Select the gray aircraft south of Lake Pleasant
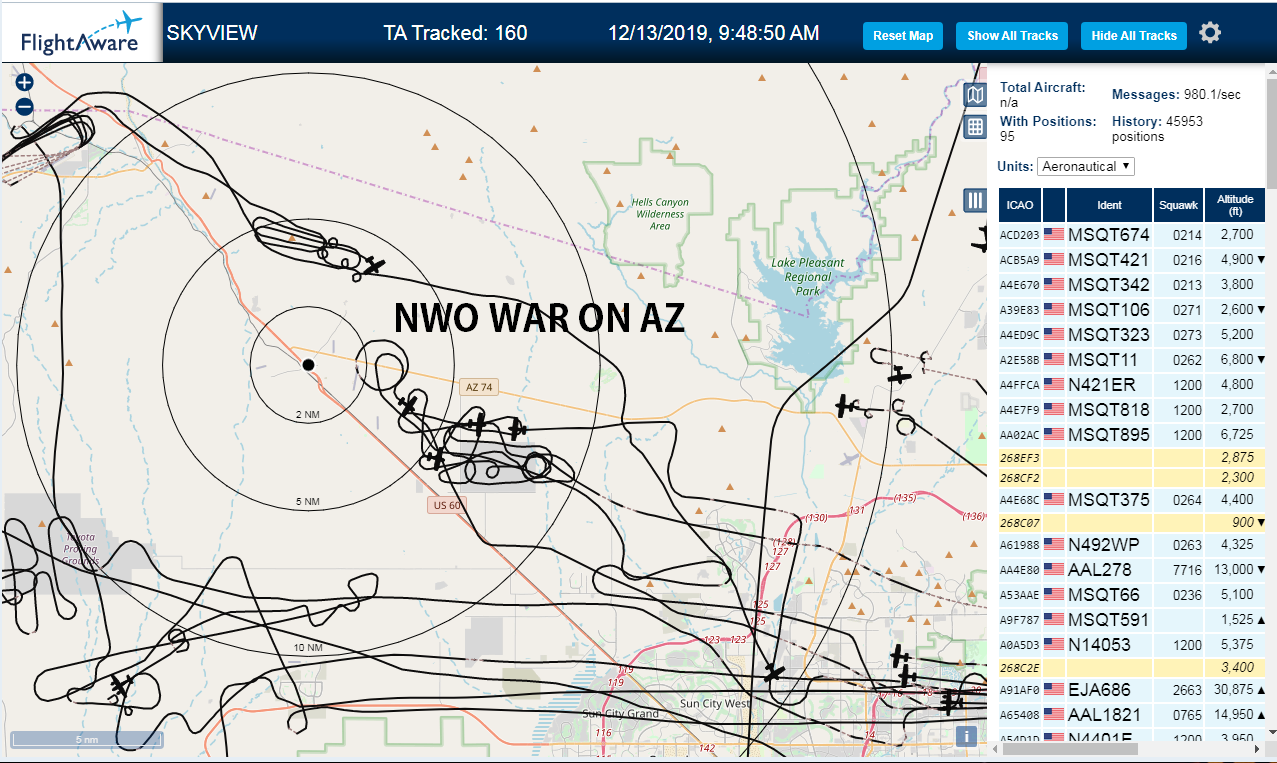 click(x=850, y=459)
